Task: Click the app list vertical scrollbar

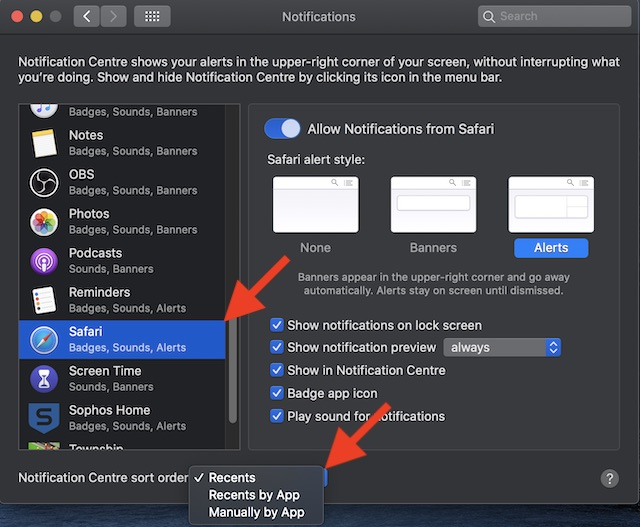Action: (233, 370)
